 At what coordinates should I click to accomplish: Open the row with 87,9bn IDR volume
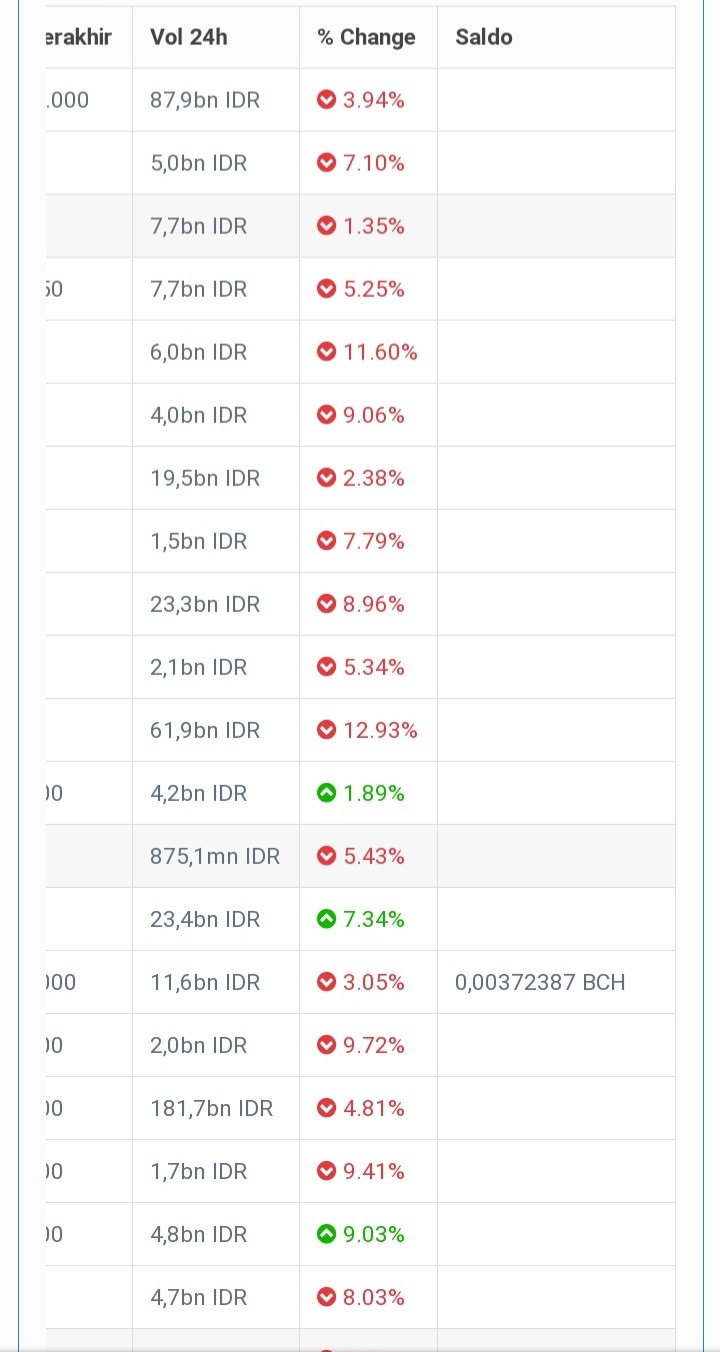(x=360, y=100)
